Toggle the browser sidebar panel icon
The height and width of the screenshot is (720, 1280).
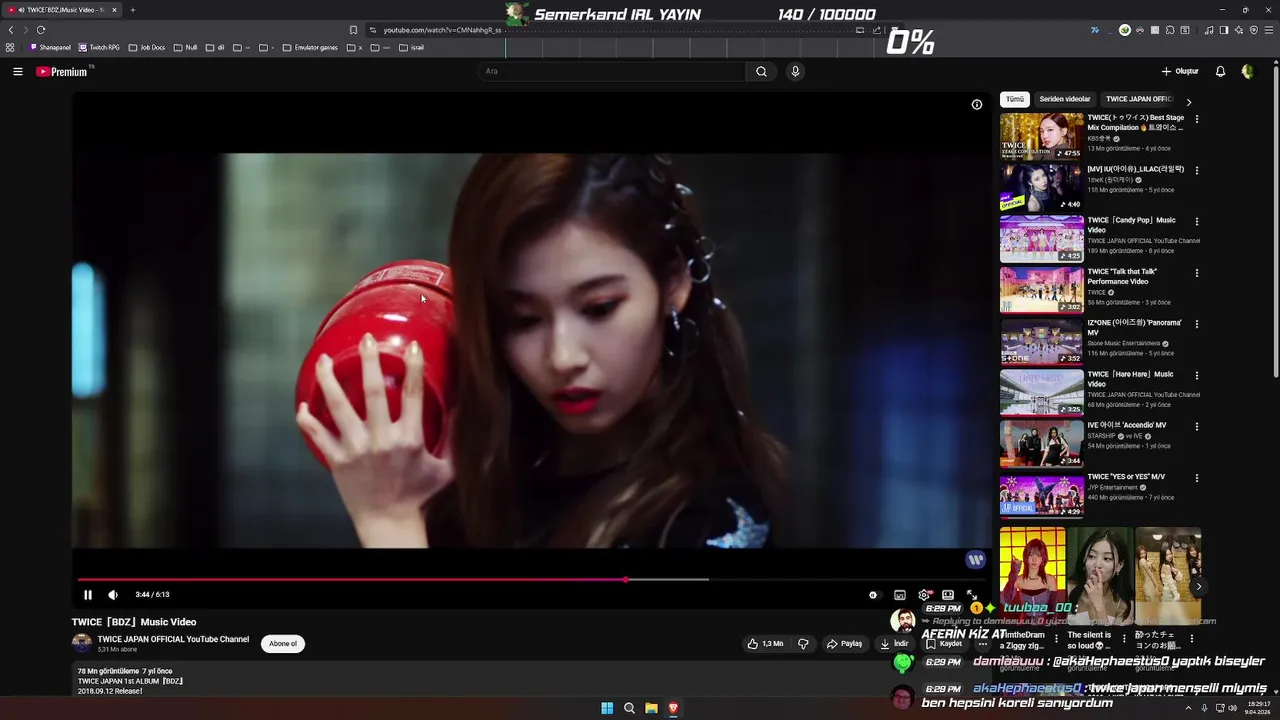(x=1224, y=30)
